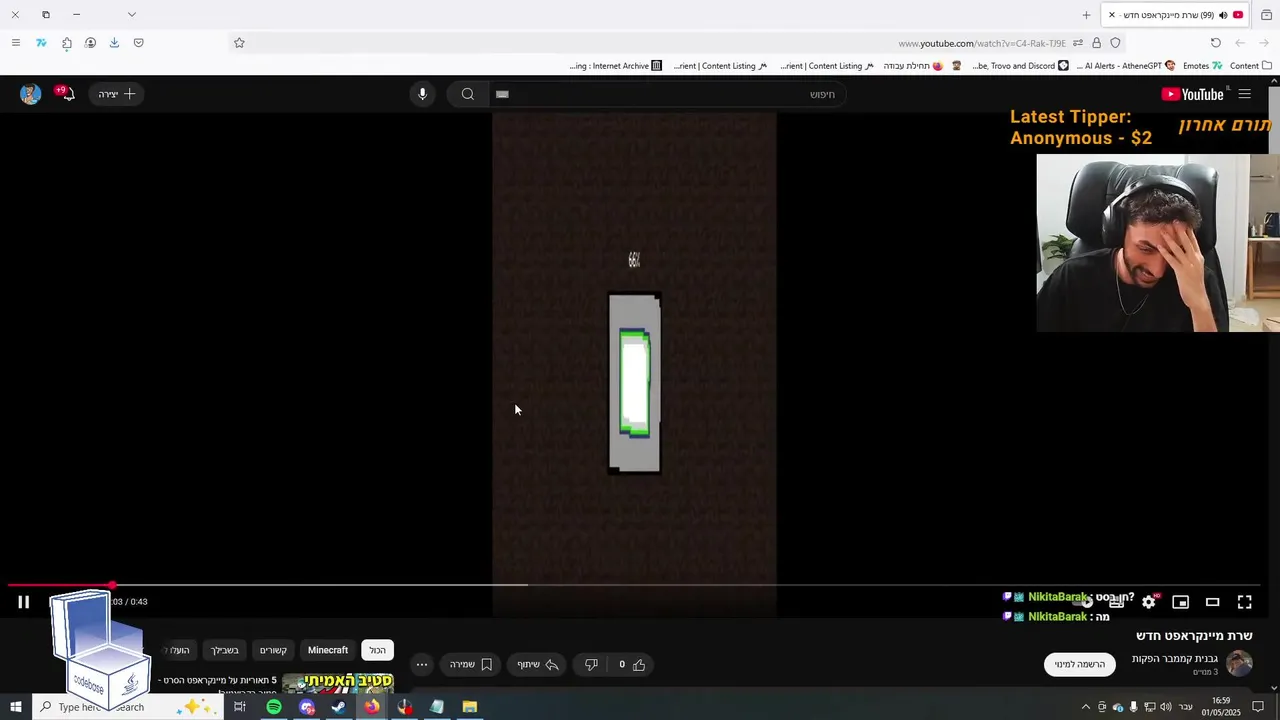This screenshot has height=720, width=1280.
Task: Go to YouTube home via the logo
Action: coord(1193,94)
